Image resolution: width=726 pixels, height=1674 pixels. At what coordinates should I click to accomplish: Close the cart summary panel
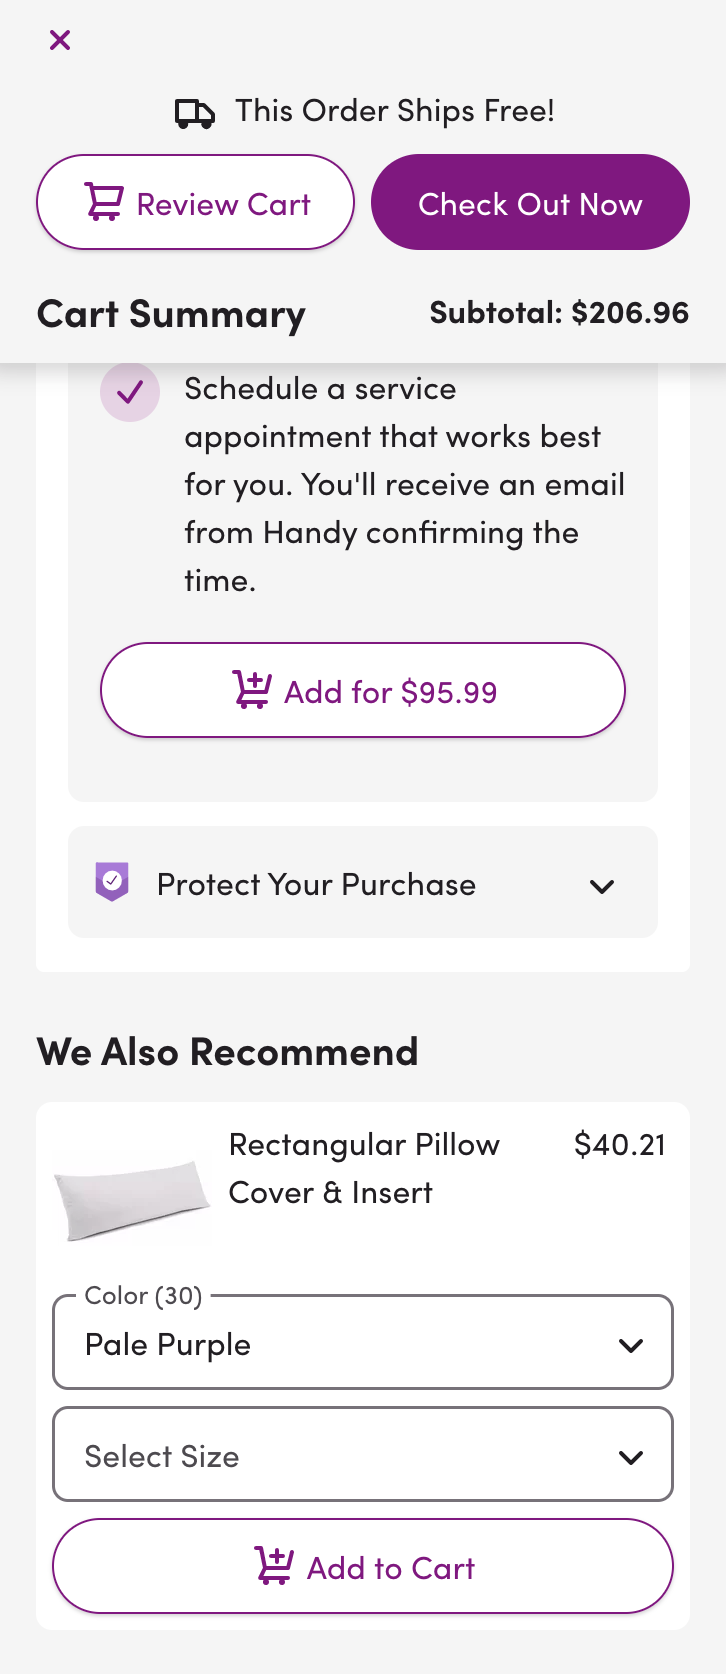click(x=60, y=40)
